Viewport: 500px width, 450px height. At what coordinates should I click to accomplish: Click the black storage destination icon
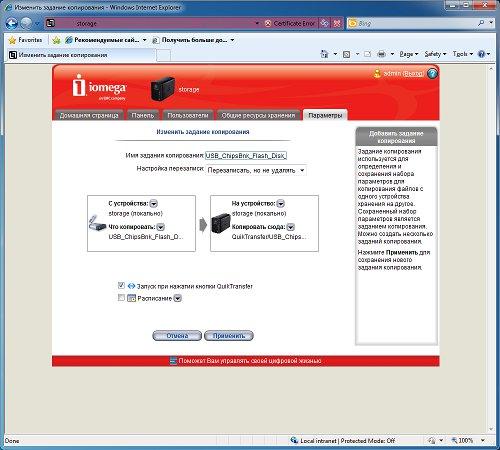click(221, 223)
